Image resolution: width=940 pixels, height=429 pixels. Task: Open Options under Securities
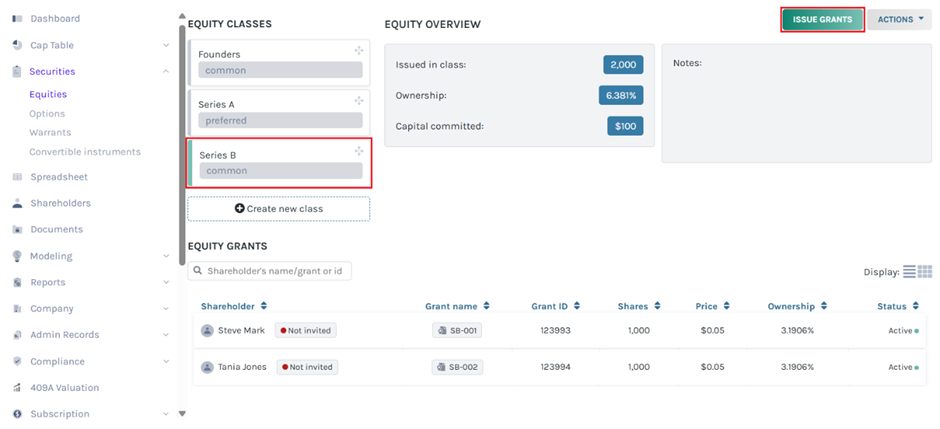click(x=47, y=113)
